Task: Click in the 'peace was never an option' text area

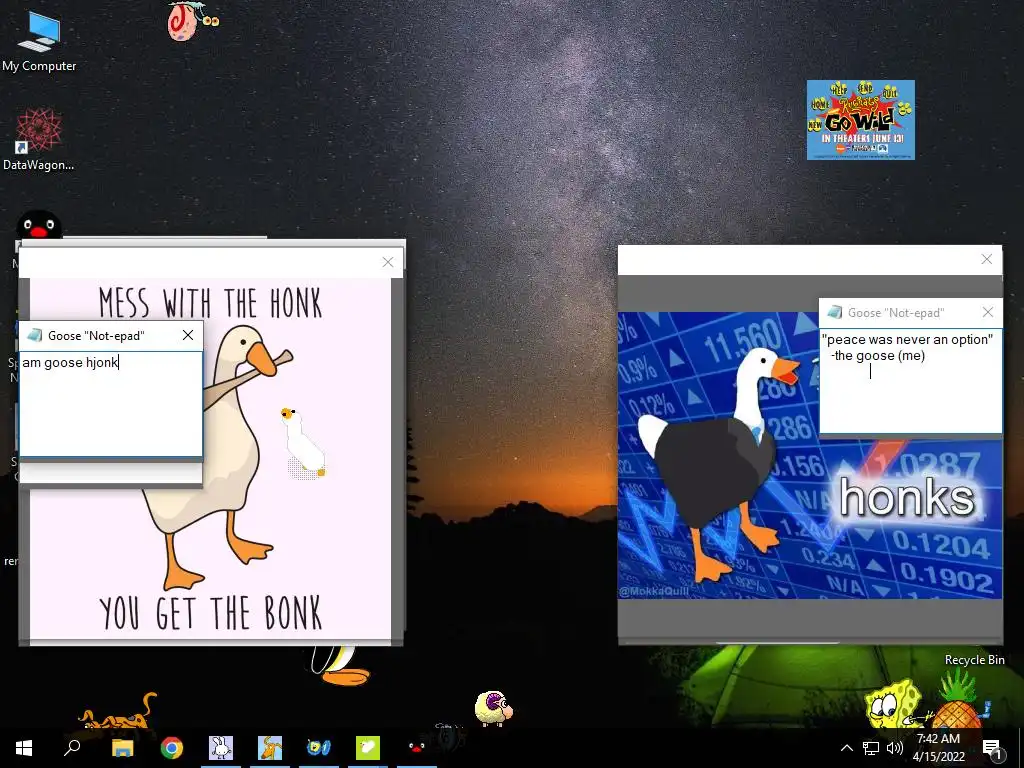Action: (910, 380)
